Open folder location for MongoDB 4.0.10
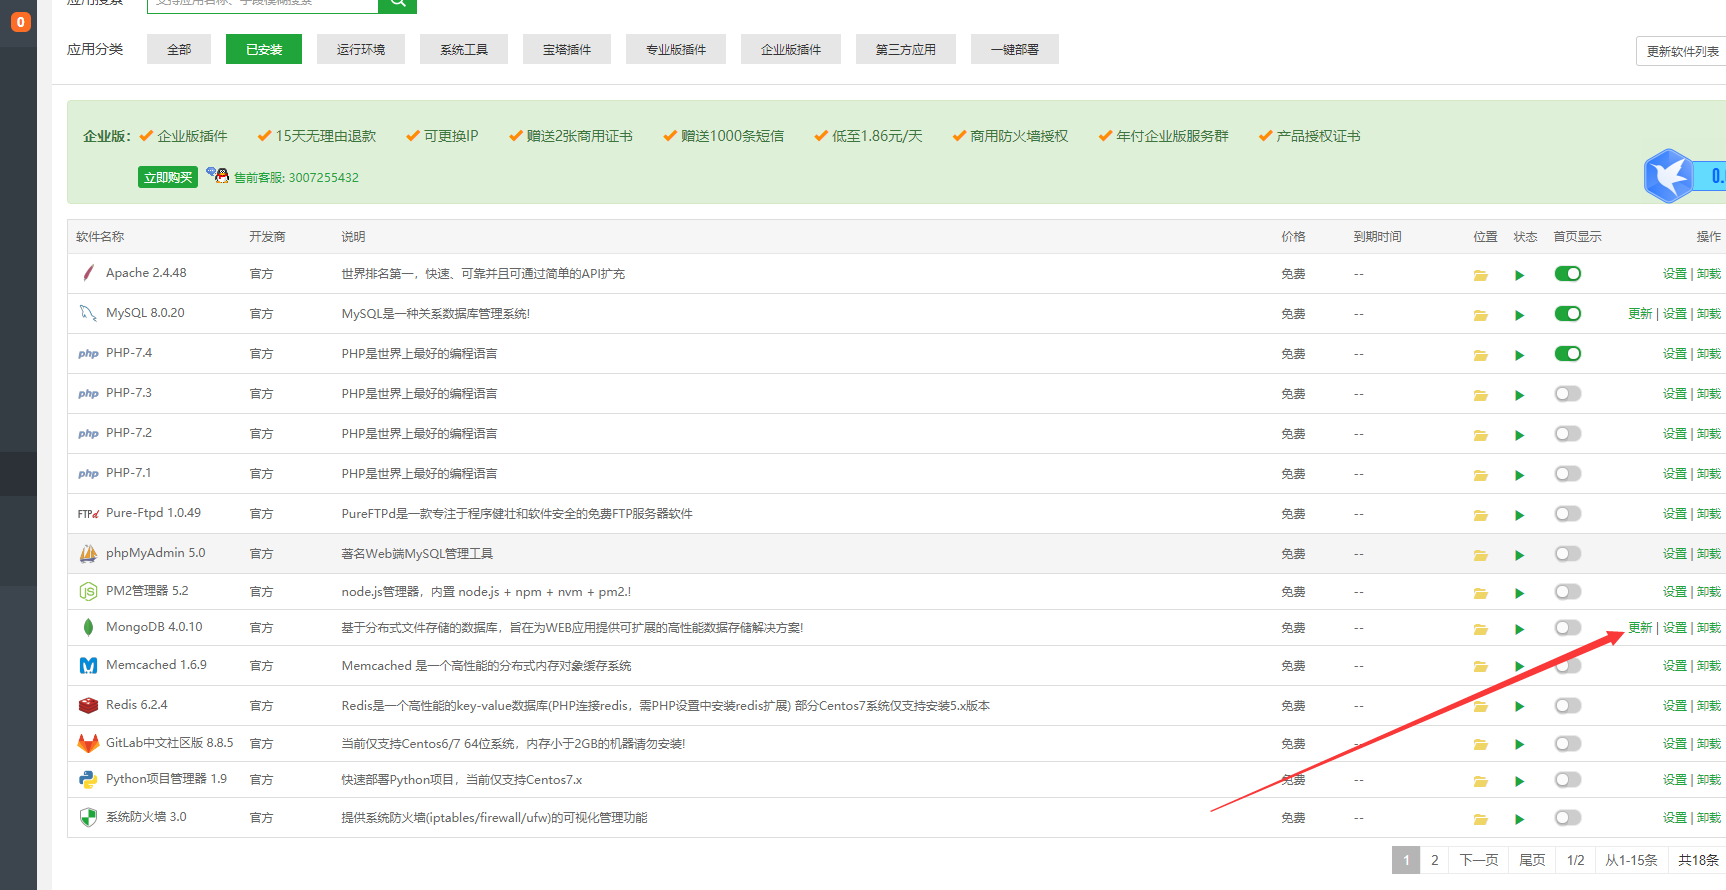This screenshot has width=1726, height=890. (1480, 629)
